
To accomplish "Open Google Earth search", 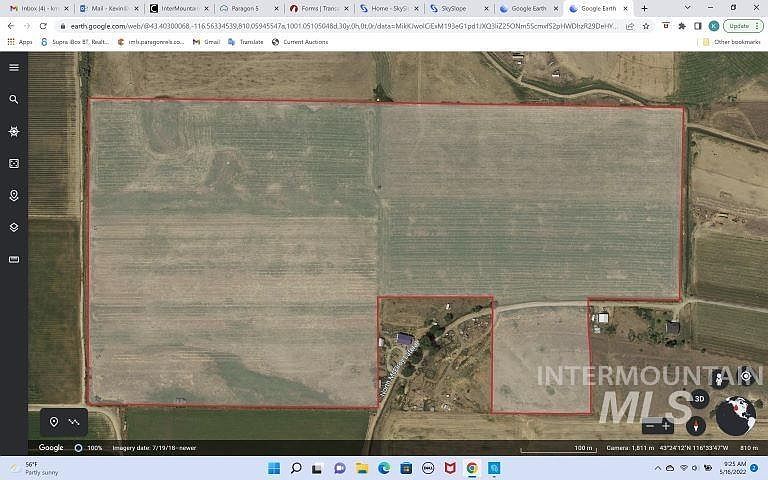I will (14, 99).
